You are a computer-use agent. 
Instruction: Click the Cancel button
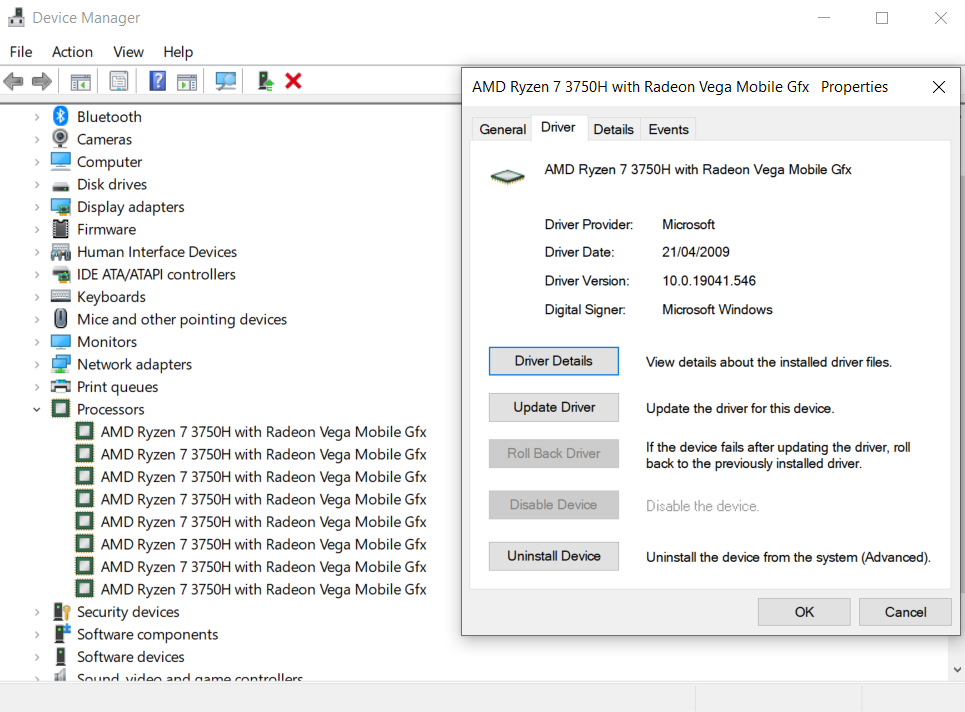coord(905,612)
